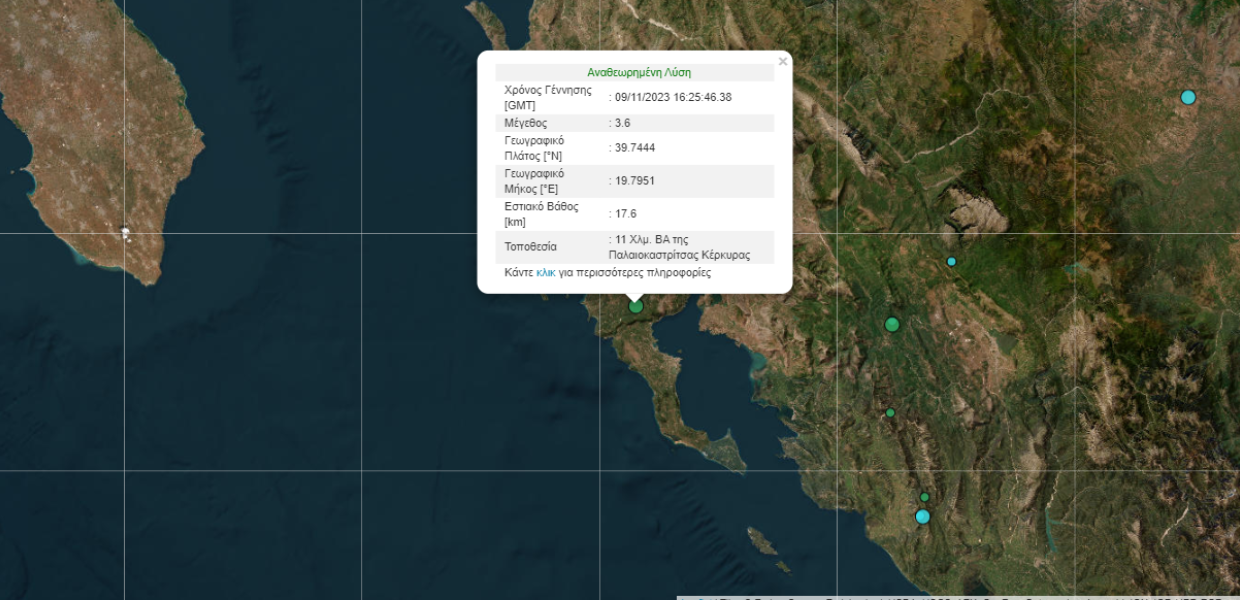Click the location text 'Παλαιοκαστρίτσας Κέρκυρας'
Viewport: 1240px width, 600px height.
[679, 255]
